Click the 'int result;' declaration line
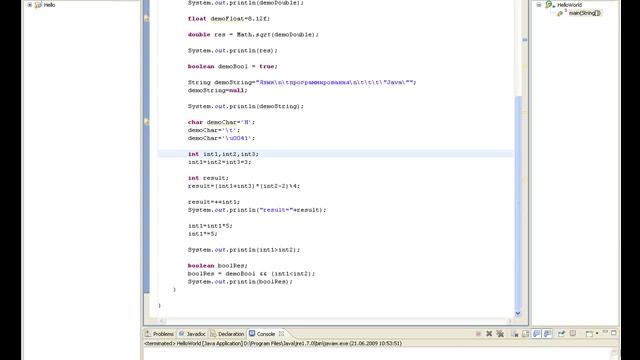Viewport: 640px width, 360px height. point(208,178)
